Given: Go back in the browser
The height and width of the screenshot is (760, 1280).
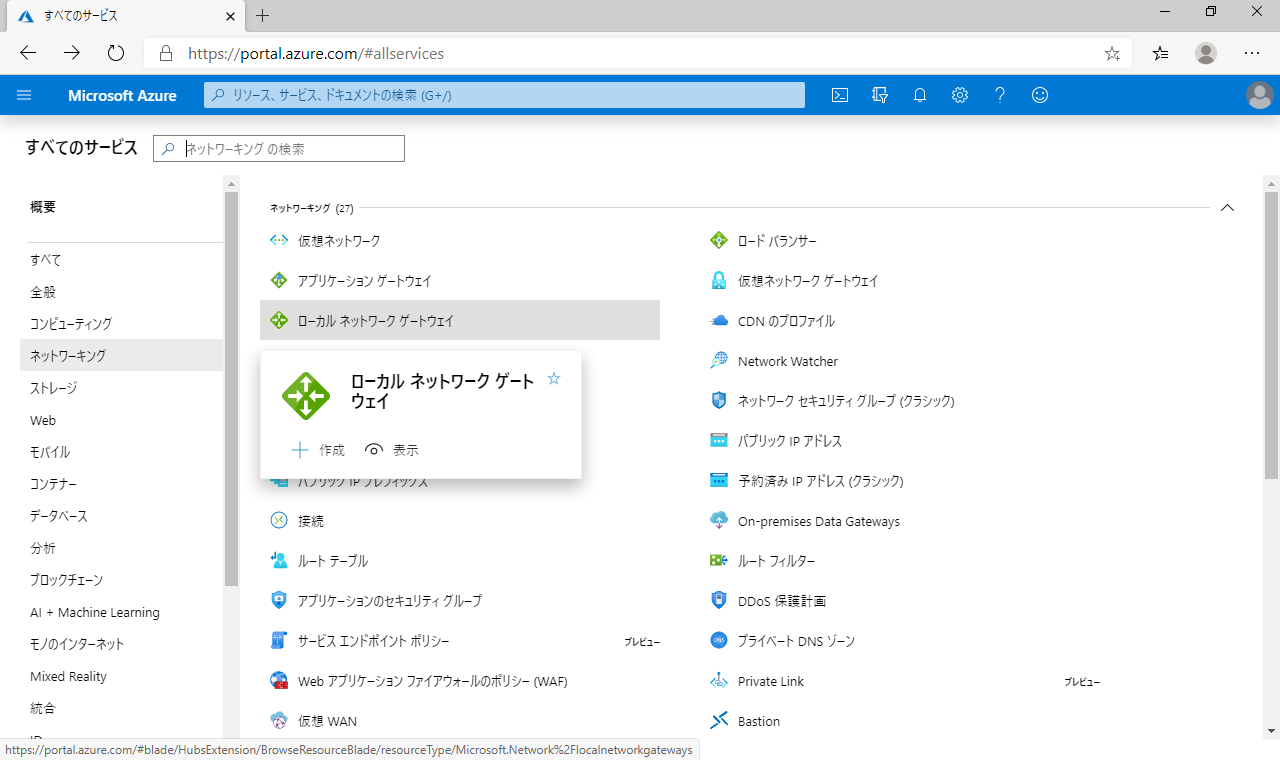Looking at the screenshot, I should click(x=28, y=54).
